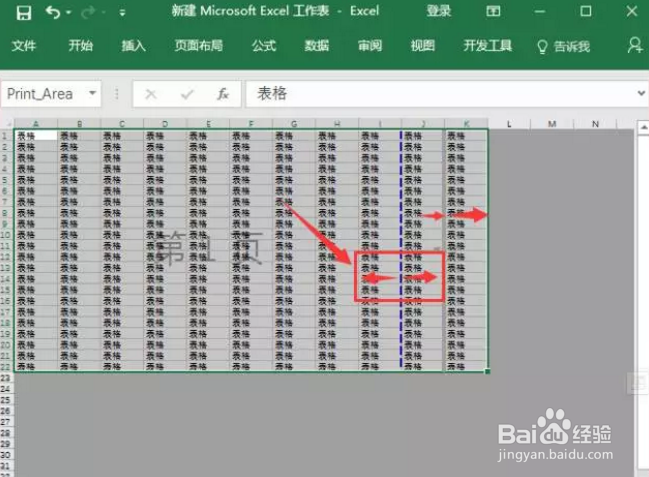Expand the formula bar chevron

click(641, 93)
